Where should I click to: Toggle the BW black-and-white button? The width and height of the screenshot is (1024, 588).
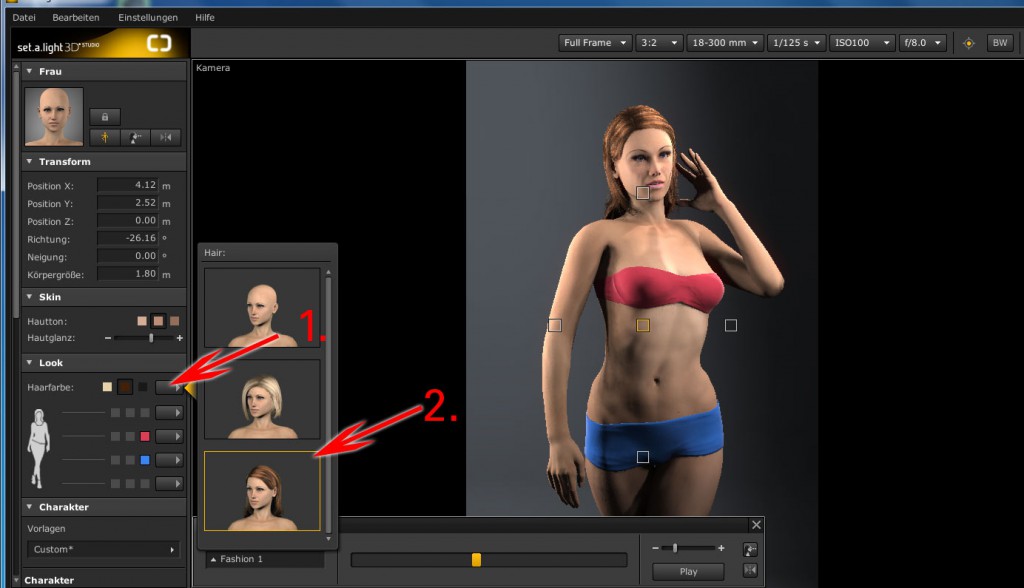[x=1000, y=43]
